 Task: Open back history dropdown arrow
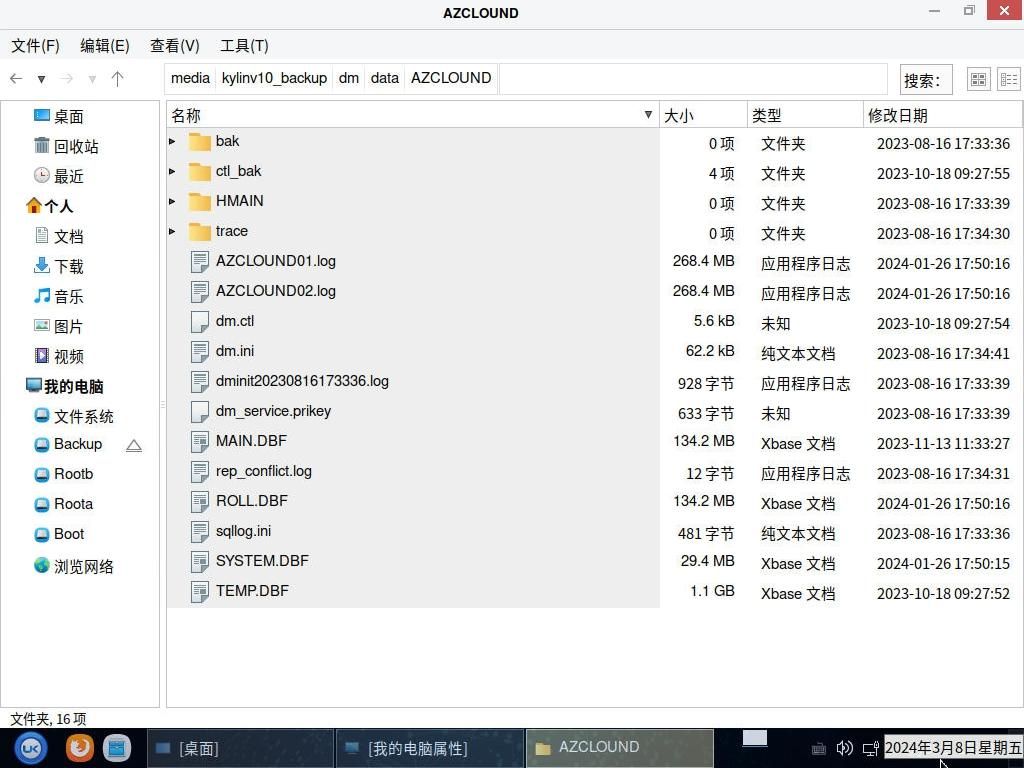click(41, 79)
